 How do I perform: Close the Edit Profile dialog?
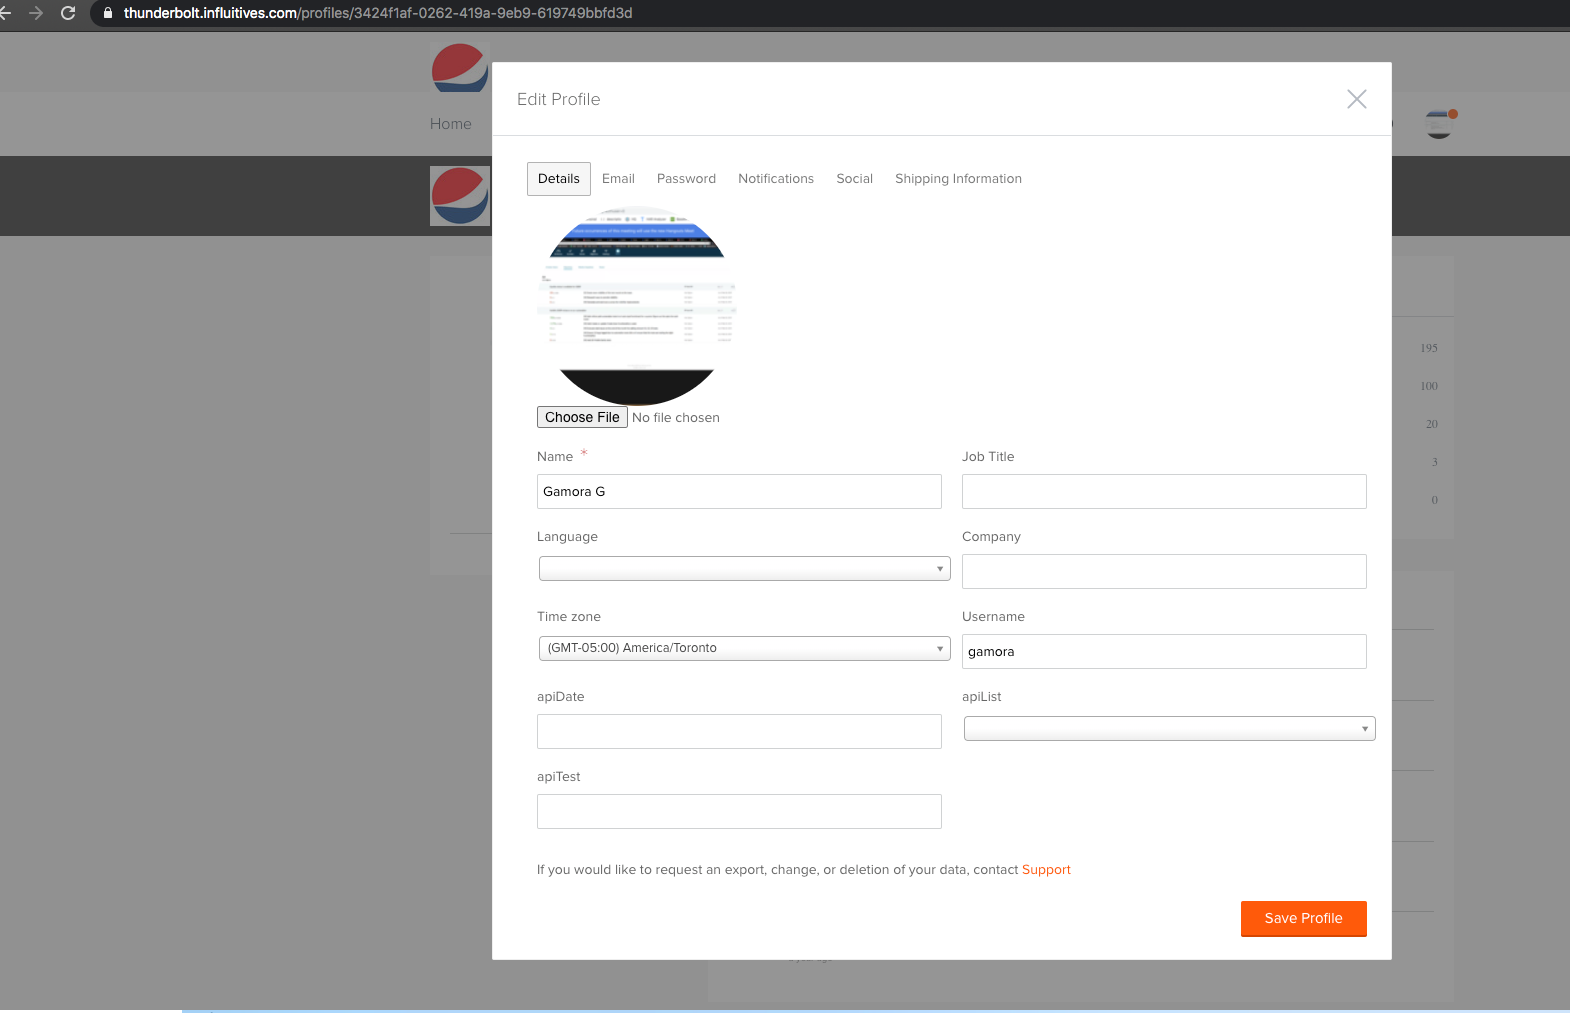(1356, 99)
